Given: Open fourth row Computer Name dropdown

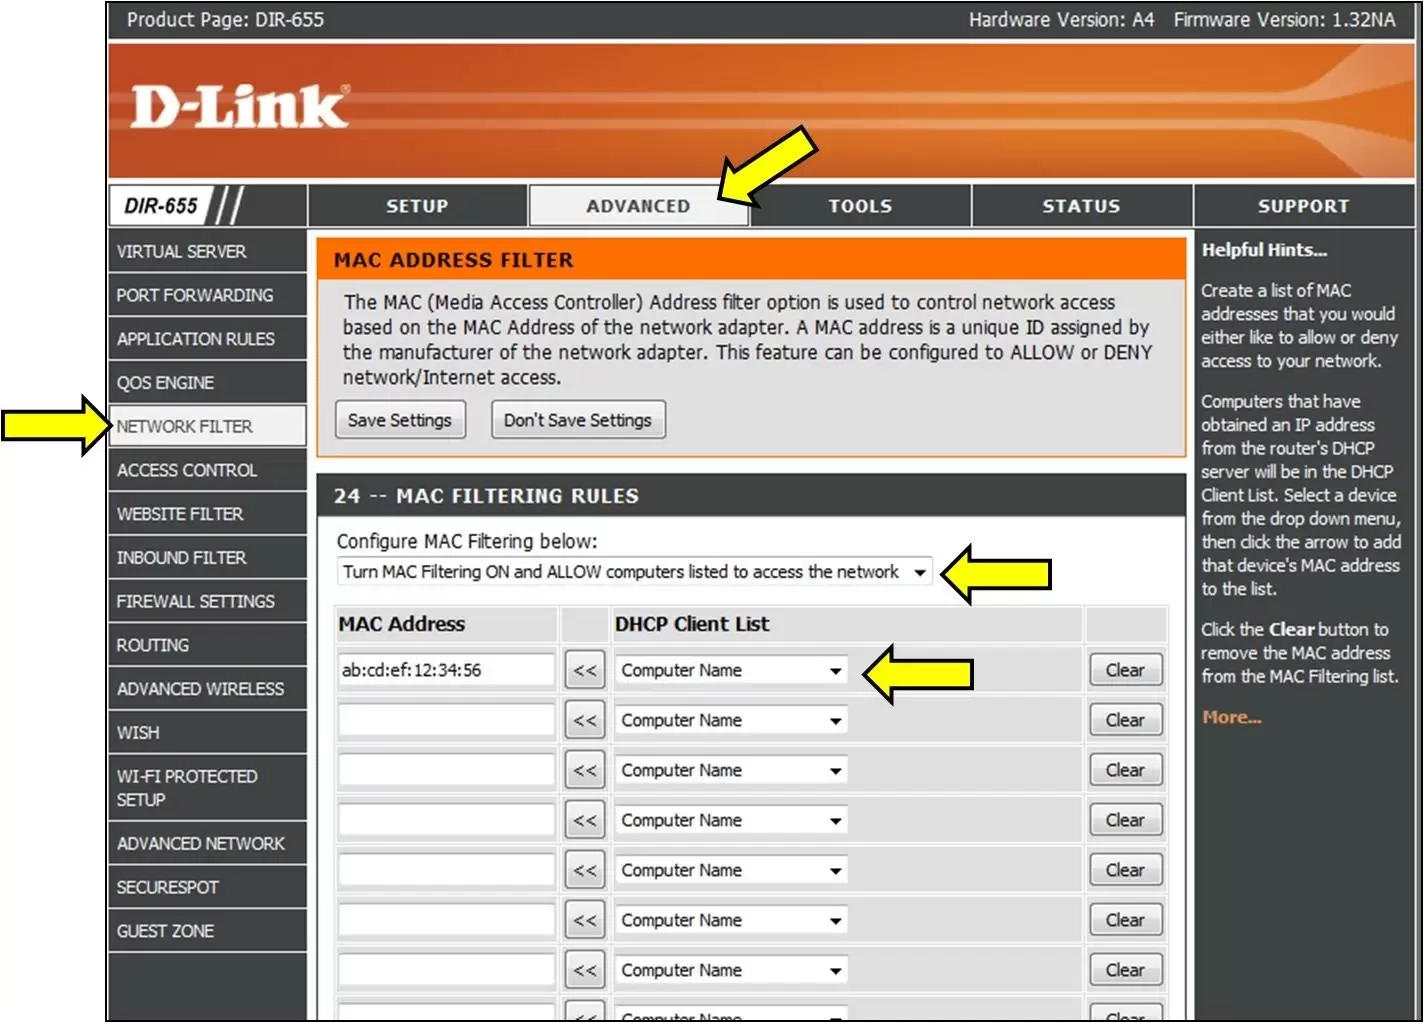Looking at the screenshot, I should (x=731, y=820).
